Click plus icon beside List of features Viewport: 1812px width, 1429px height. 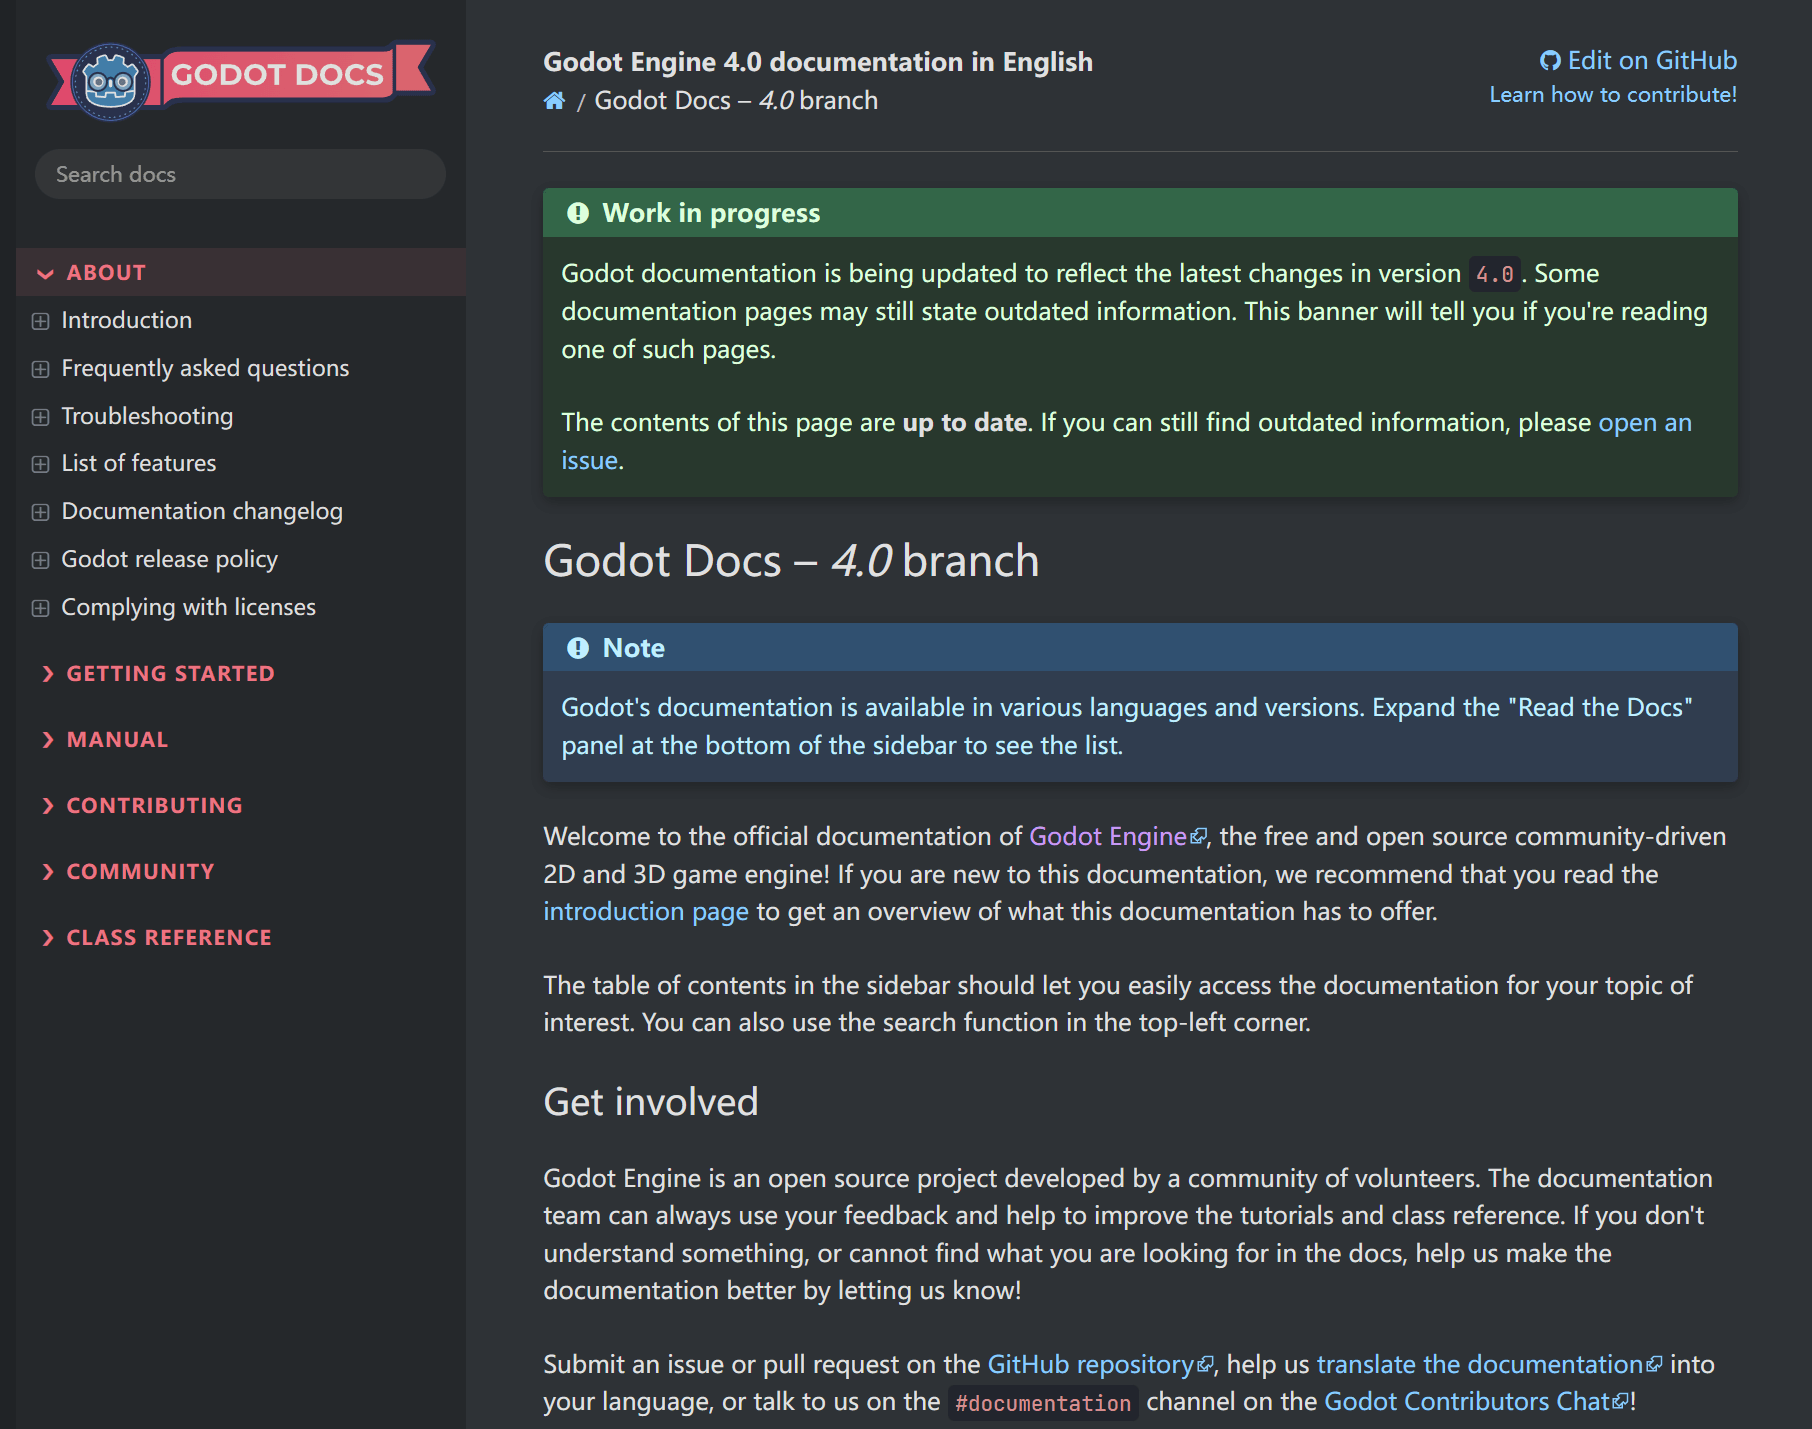pyautogui.click(x=40, y=464)
